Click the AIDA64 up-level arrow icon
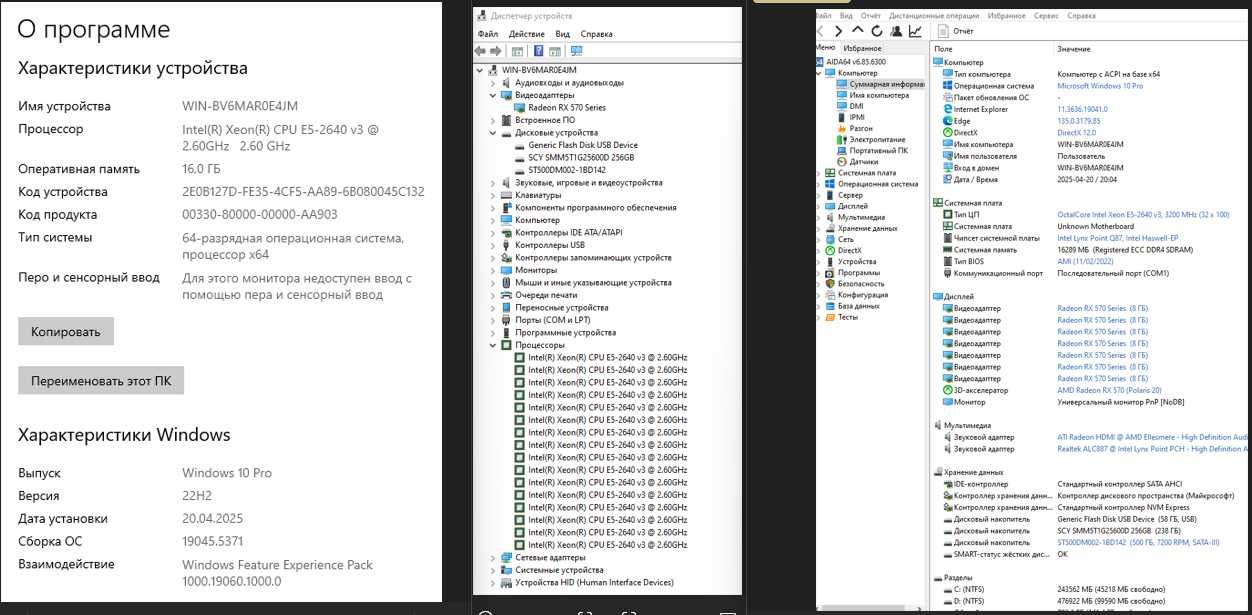 tap(858, 32)
